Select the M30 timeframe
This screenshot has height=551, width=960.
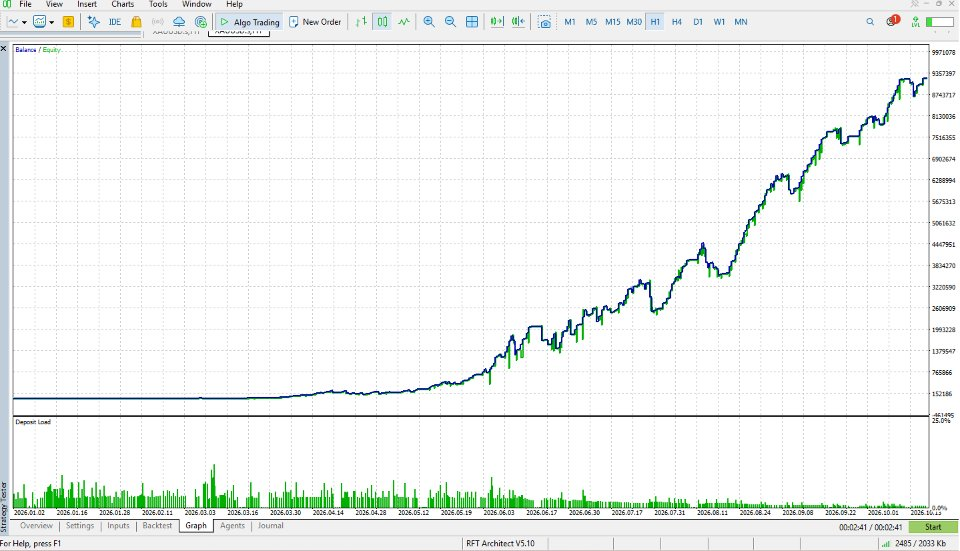(634, 22)
